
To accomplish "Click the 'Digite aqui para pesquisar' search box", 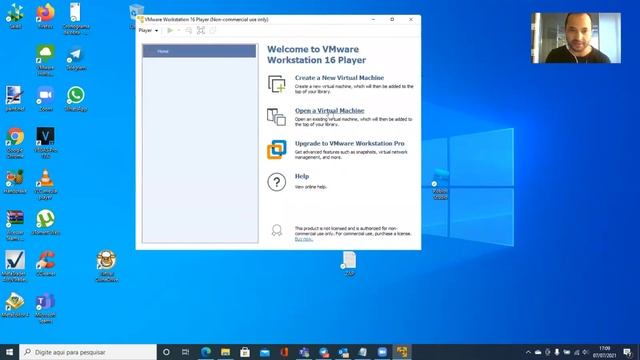I will tap(88, 352).
